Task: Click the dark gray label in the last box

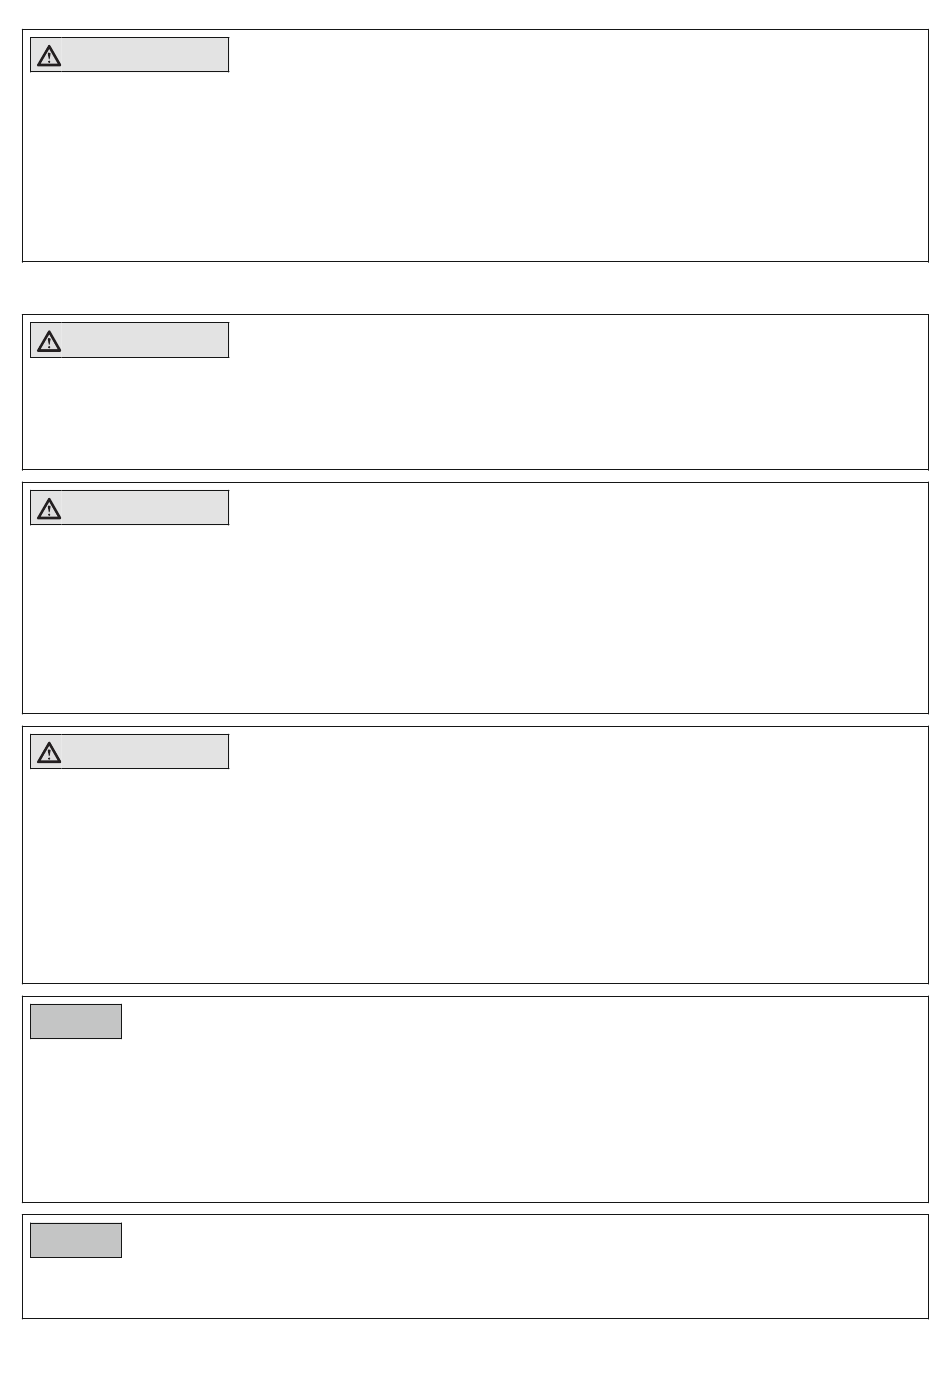Action: tap(76, 1240)
